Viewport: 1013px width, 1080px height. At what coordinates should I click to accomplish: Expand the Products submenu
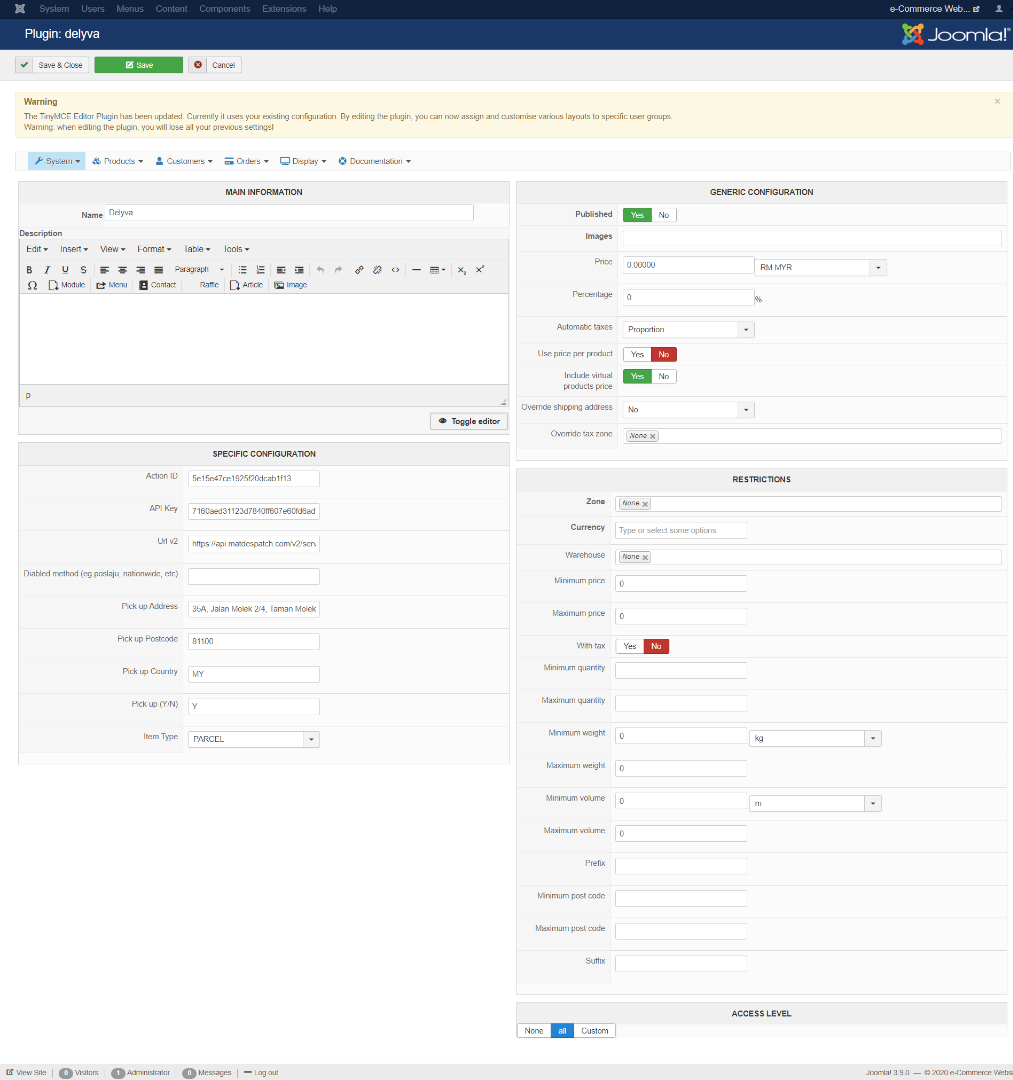118,161
